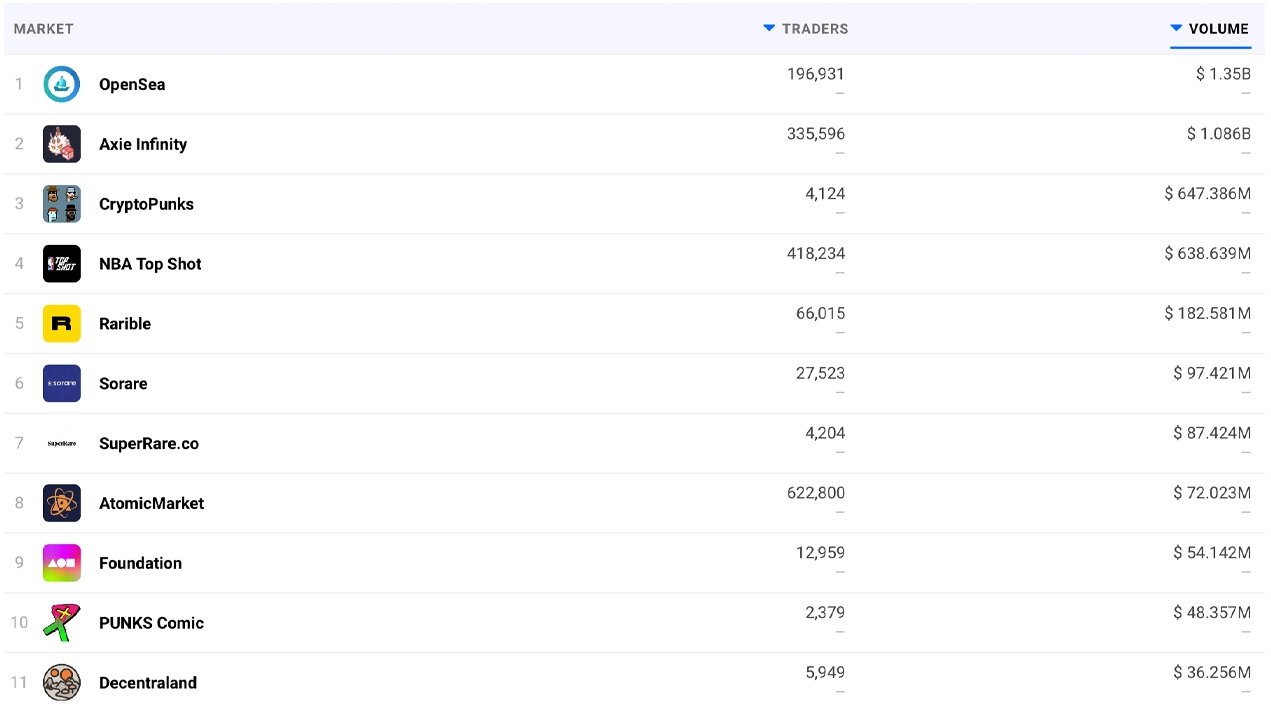Click the volume value $ 647.386M

click(1208, 194)
